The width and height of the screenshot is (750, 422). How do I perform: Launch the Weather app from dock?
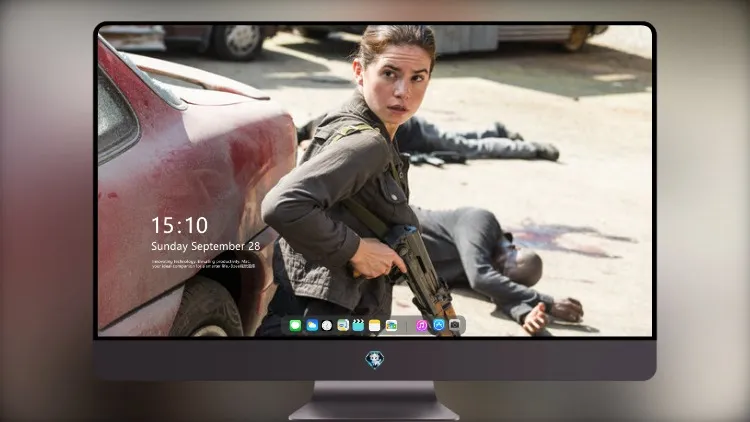(311, 326)
